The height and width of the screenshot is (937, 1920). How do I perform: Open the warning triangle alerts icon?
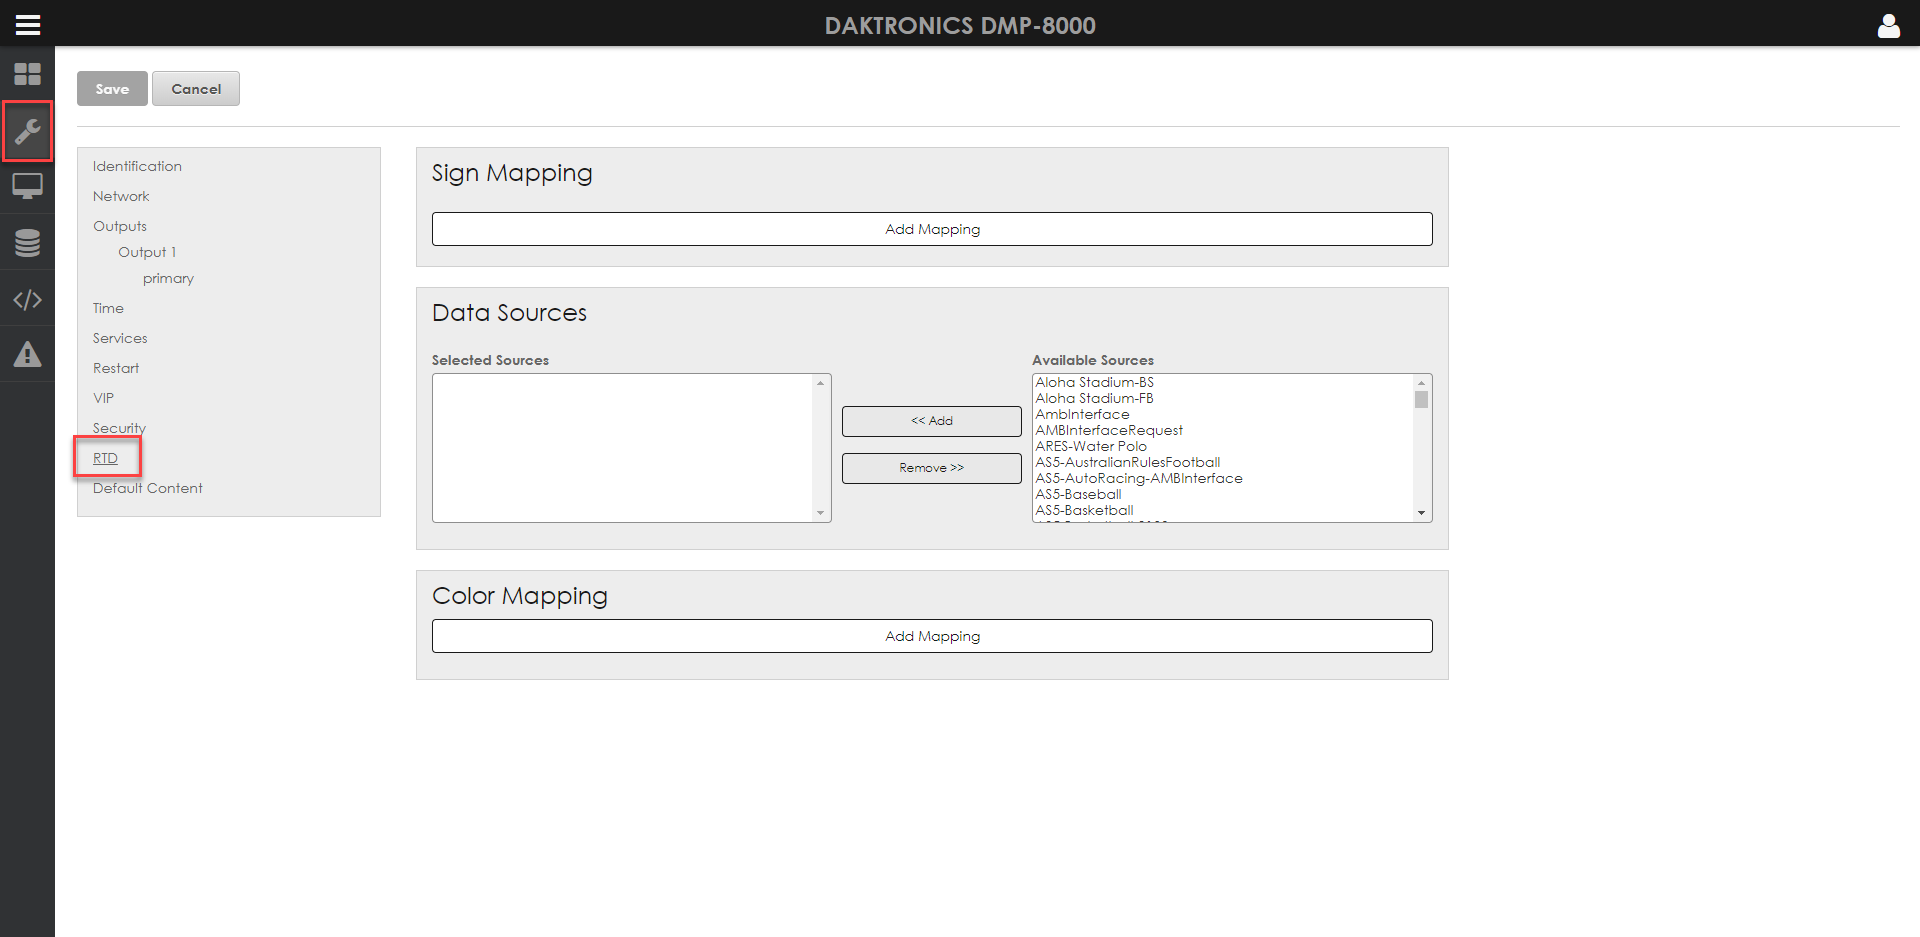(x=27, y=354)
